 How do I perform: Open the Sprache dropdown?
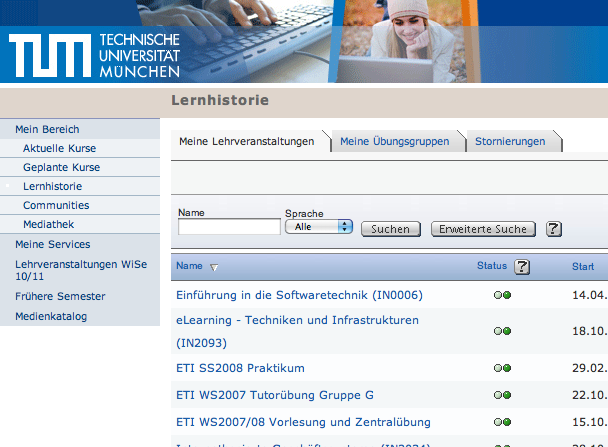click(x=319, y=227)
